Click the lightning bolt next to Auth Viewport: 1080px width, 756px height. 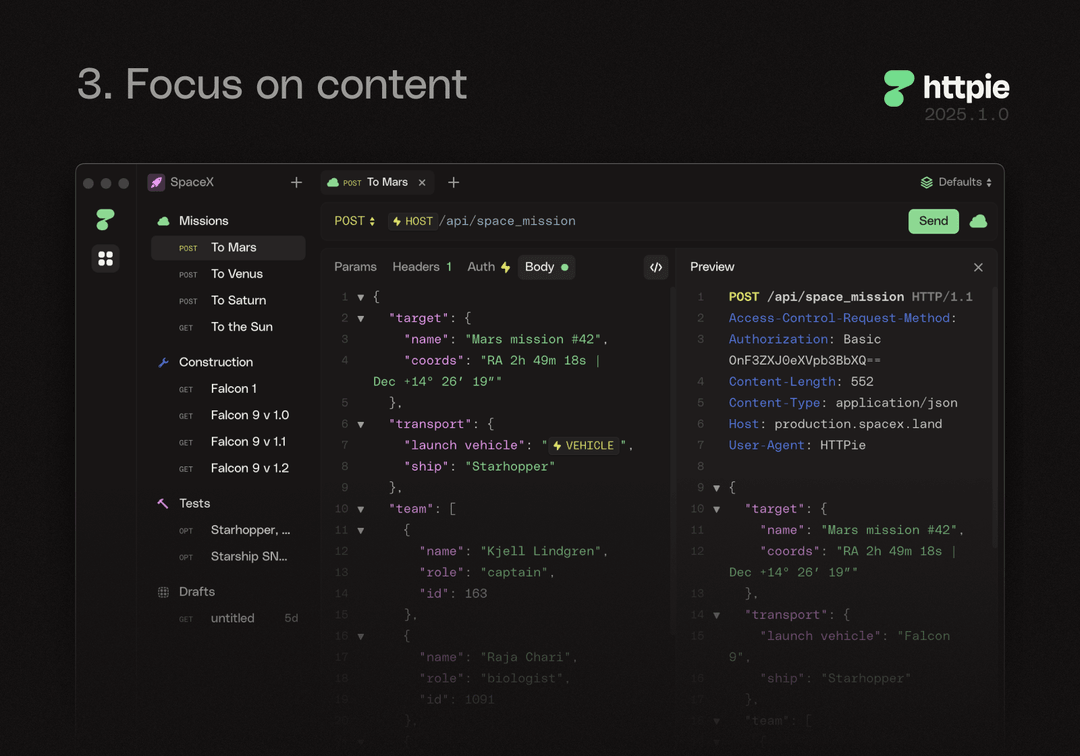[504, 267]
